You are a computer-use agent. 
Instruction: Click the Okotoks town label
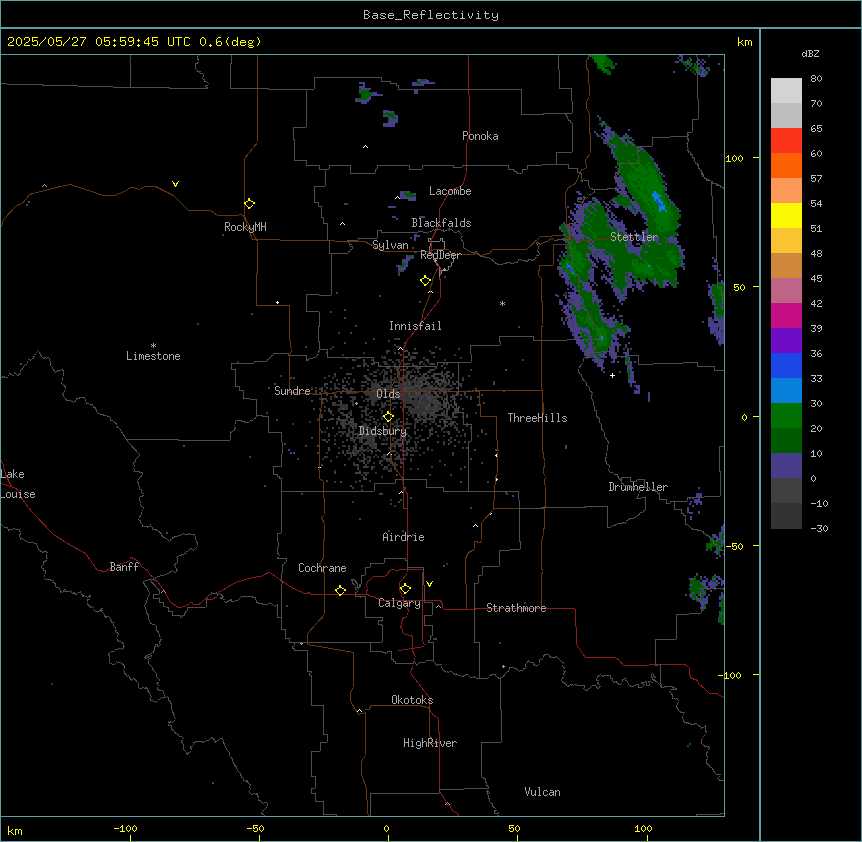click(412, 700)
